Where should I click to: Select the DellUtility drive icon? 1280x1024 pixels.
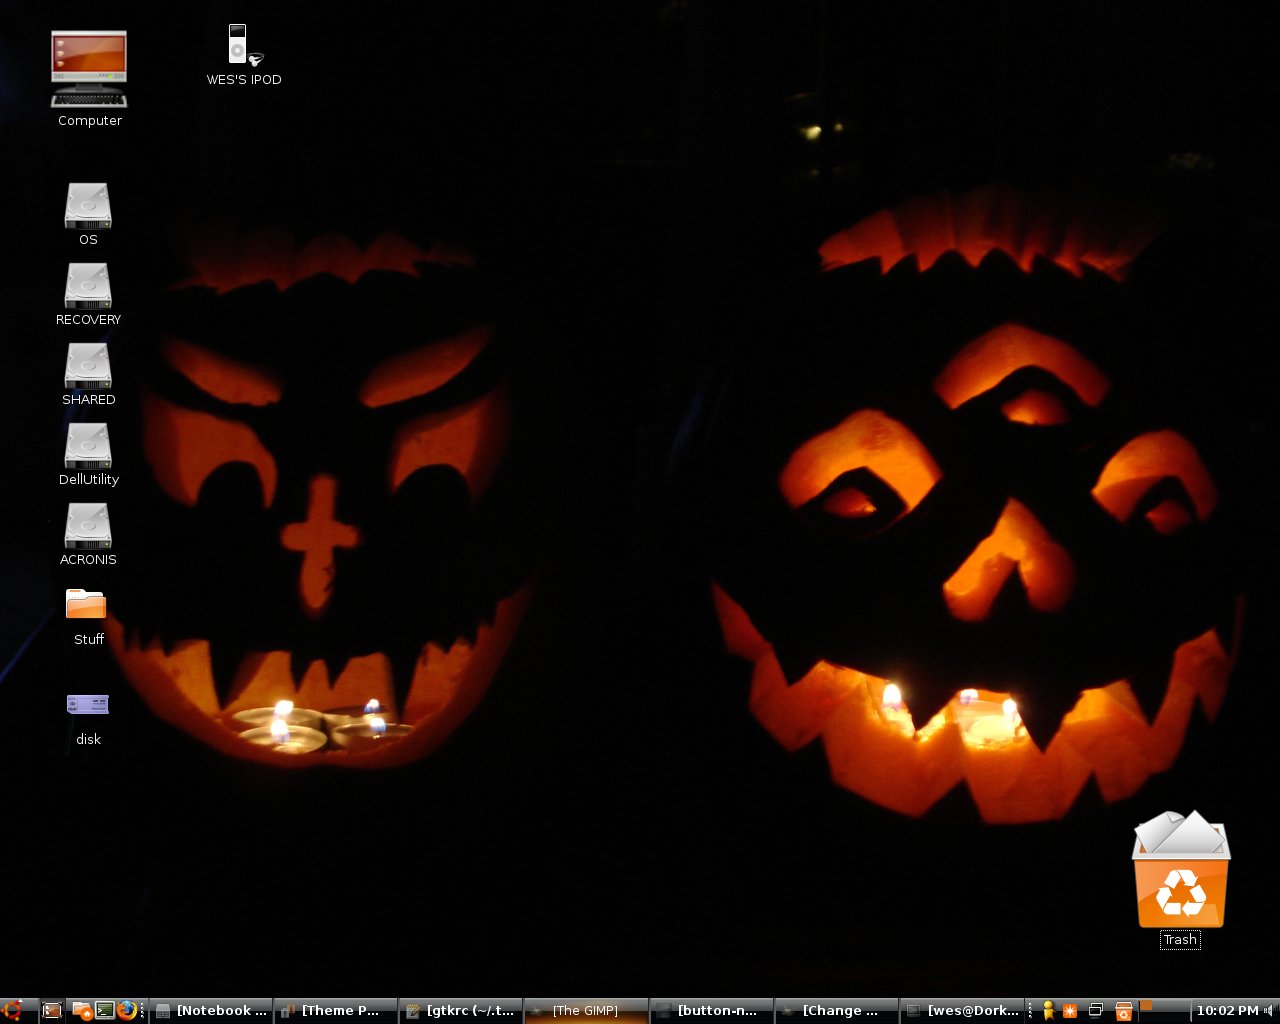(88, 445)
